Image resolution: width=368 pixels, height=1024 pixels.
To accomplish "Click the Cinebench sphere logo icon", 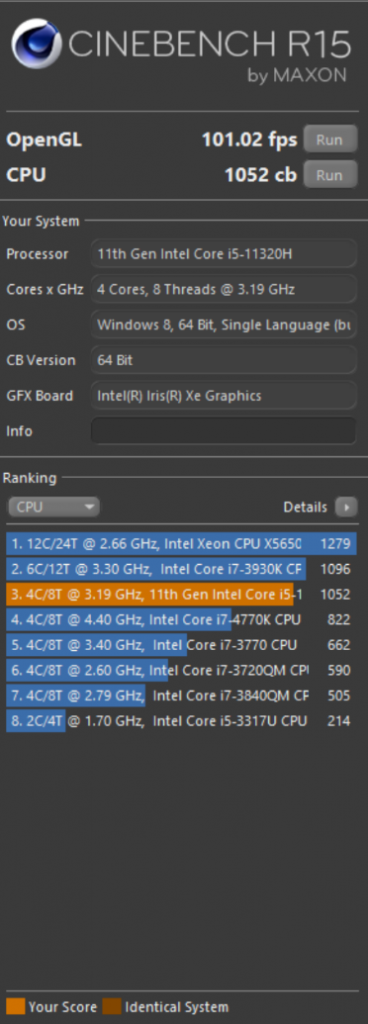I will pyautogui.click(x=37, y=44).
